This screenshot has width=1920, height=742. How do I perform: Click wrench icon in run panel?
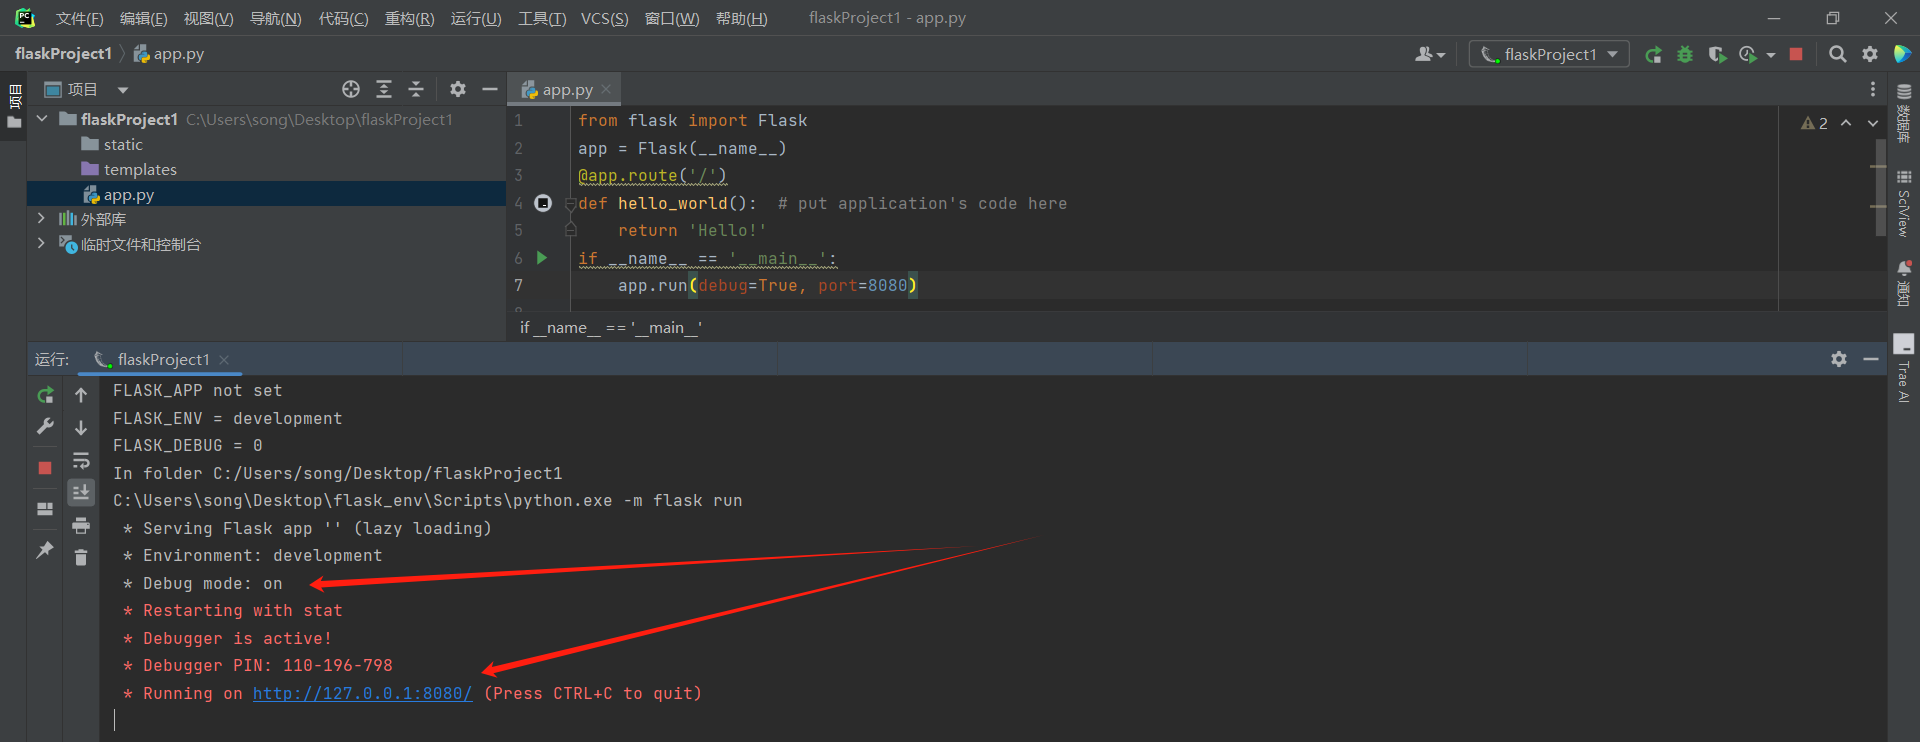[45, 426]
